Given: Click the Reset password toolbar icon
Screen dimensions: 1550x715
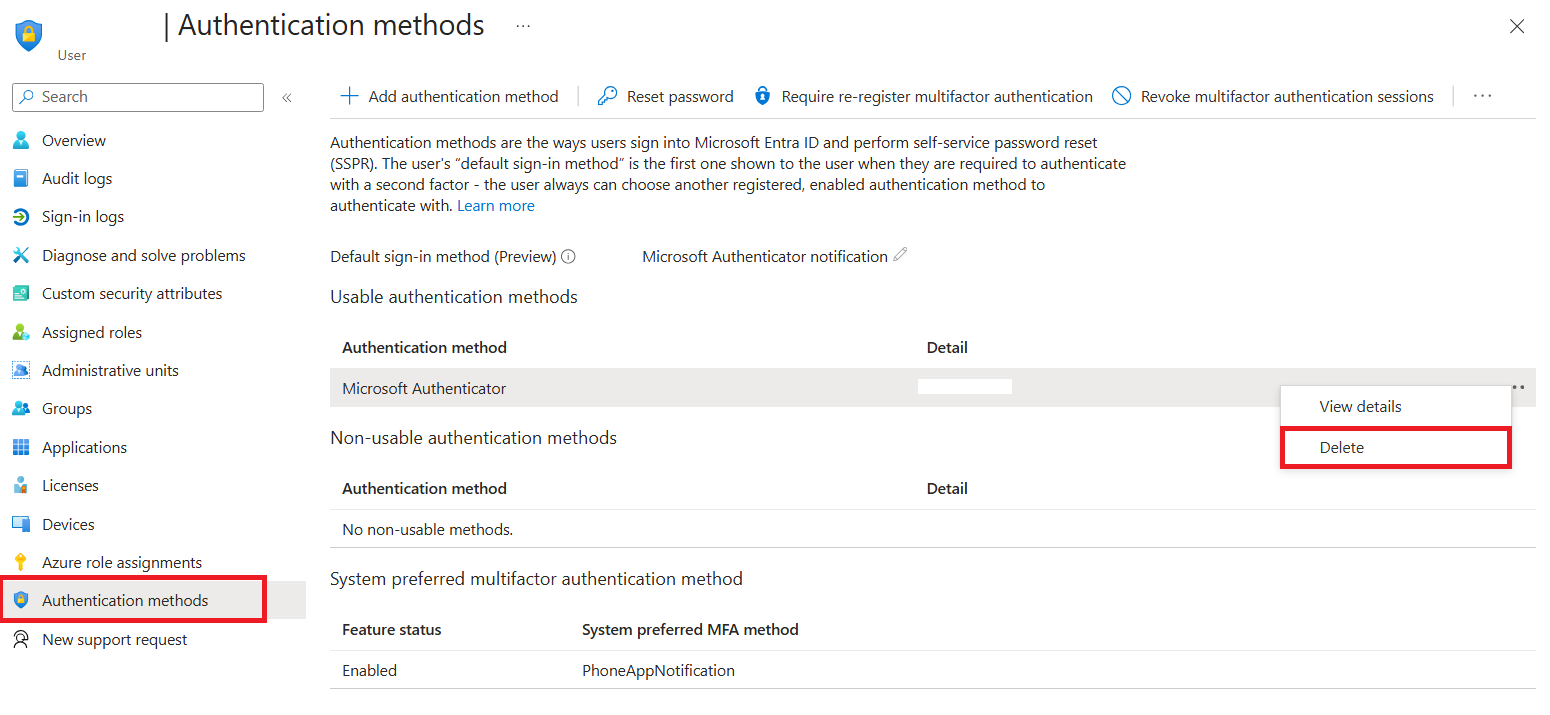Looking at the screenshot, I should click(606, 96).
